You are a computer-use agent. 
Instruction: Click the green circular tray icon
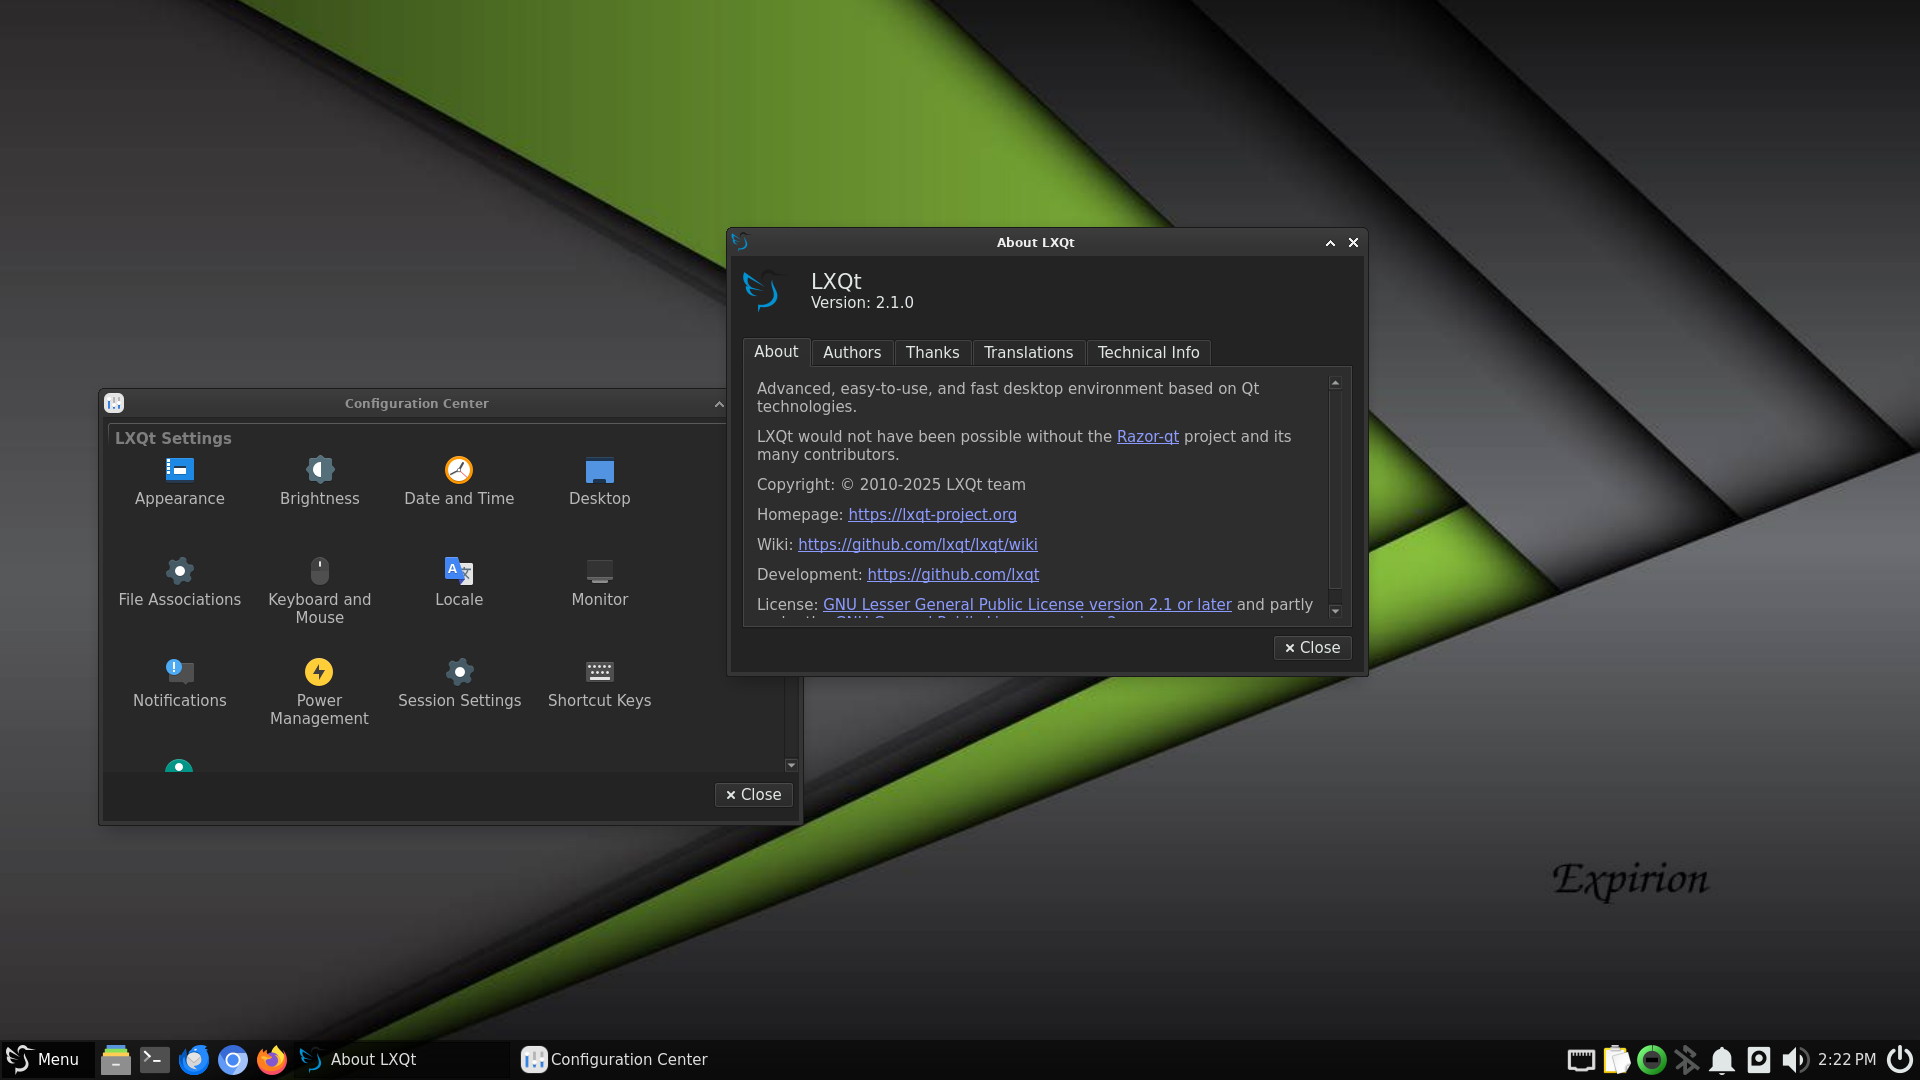point(1652,1059)
